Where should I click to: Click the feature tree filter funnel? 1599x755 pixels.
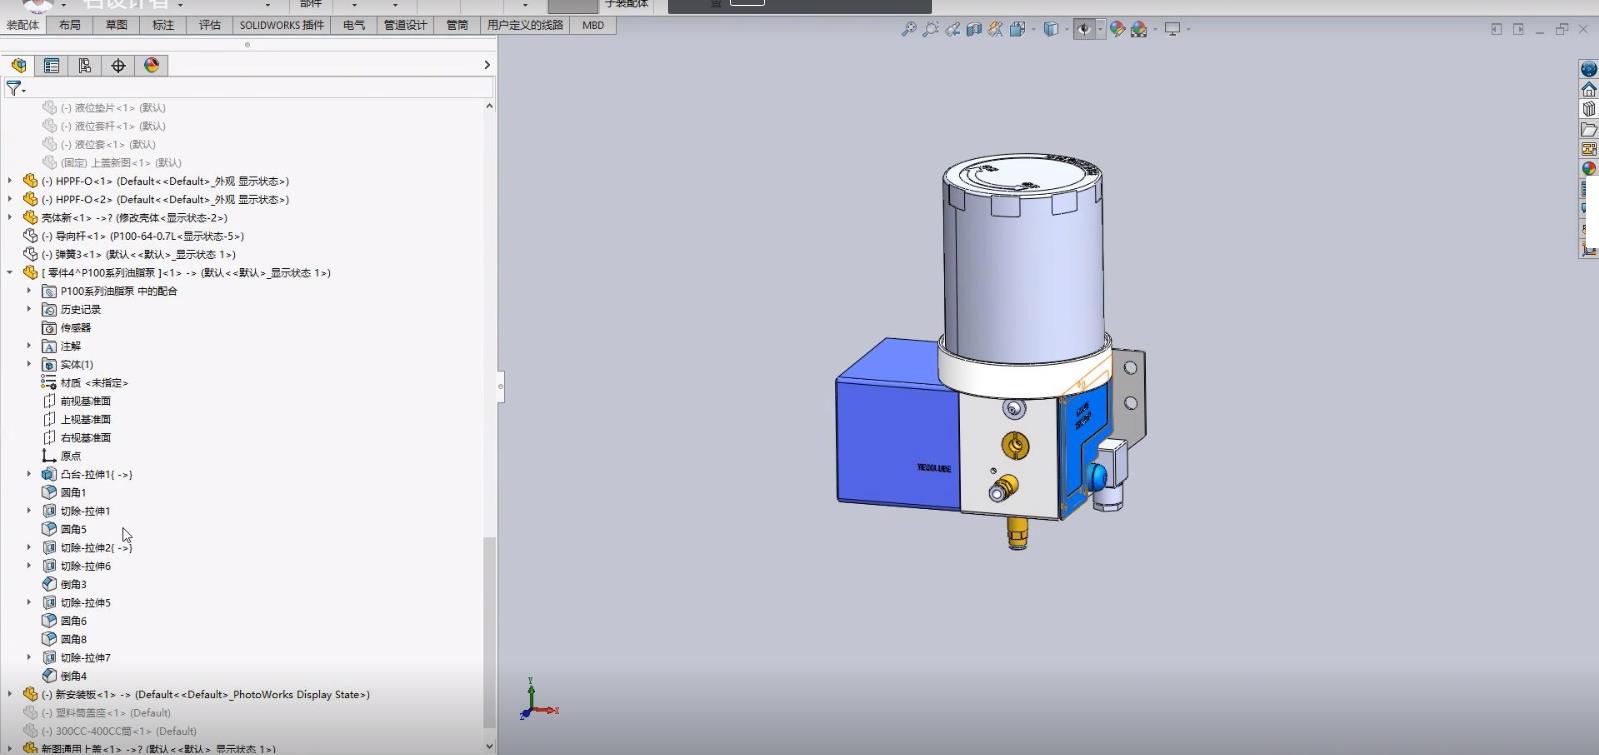[x=14, y=88]
